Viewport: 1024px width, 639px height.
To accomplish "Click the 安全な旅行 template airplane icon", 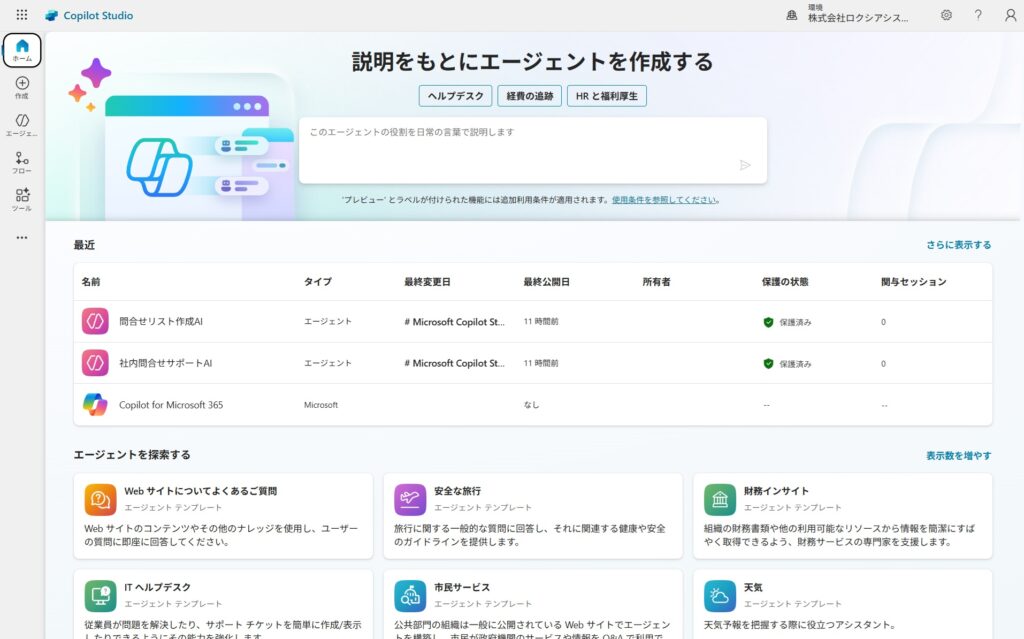I will [410, 500].
